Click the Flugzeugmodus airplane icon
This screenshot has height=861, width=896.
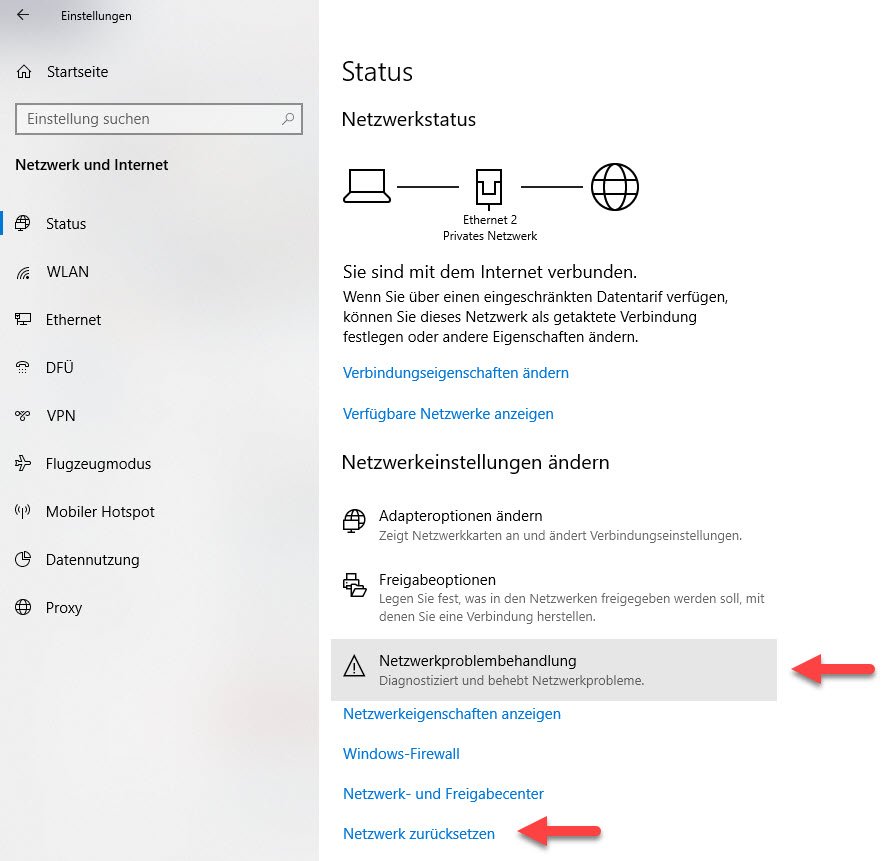coord(23,463)
